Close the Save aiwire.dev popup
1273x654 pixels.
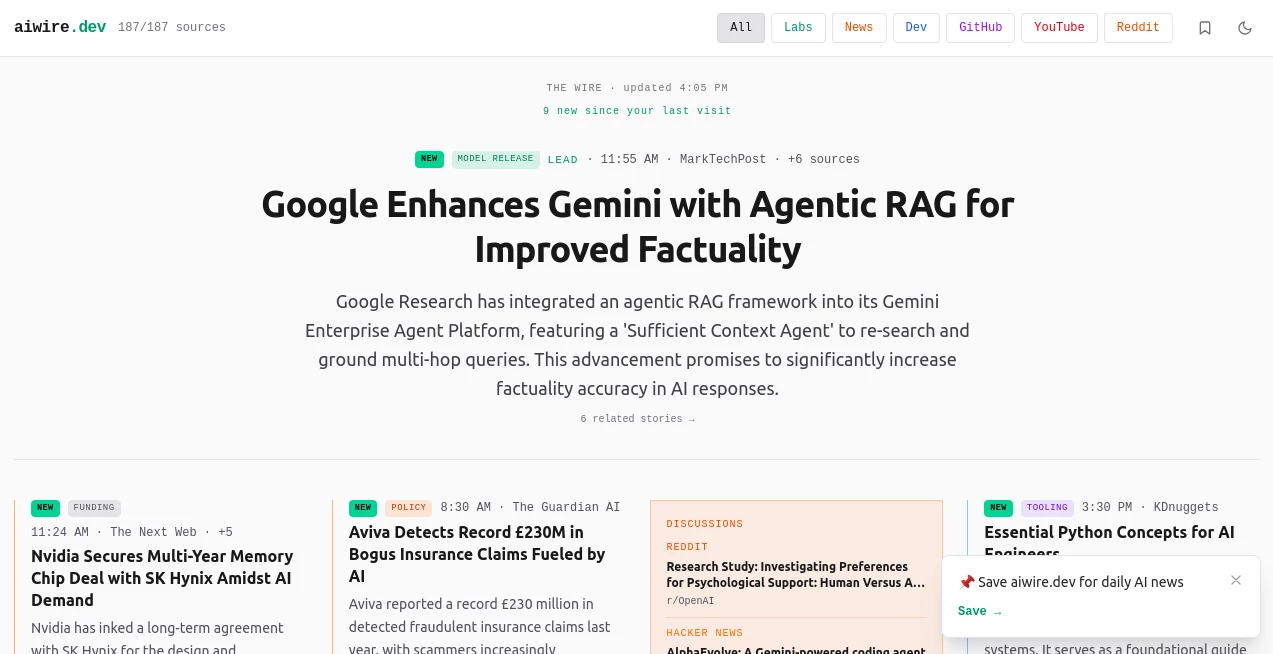coord(1236,580)
